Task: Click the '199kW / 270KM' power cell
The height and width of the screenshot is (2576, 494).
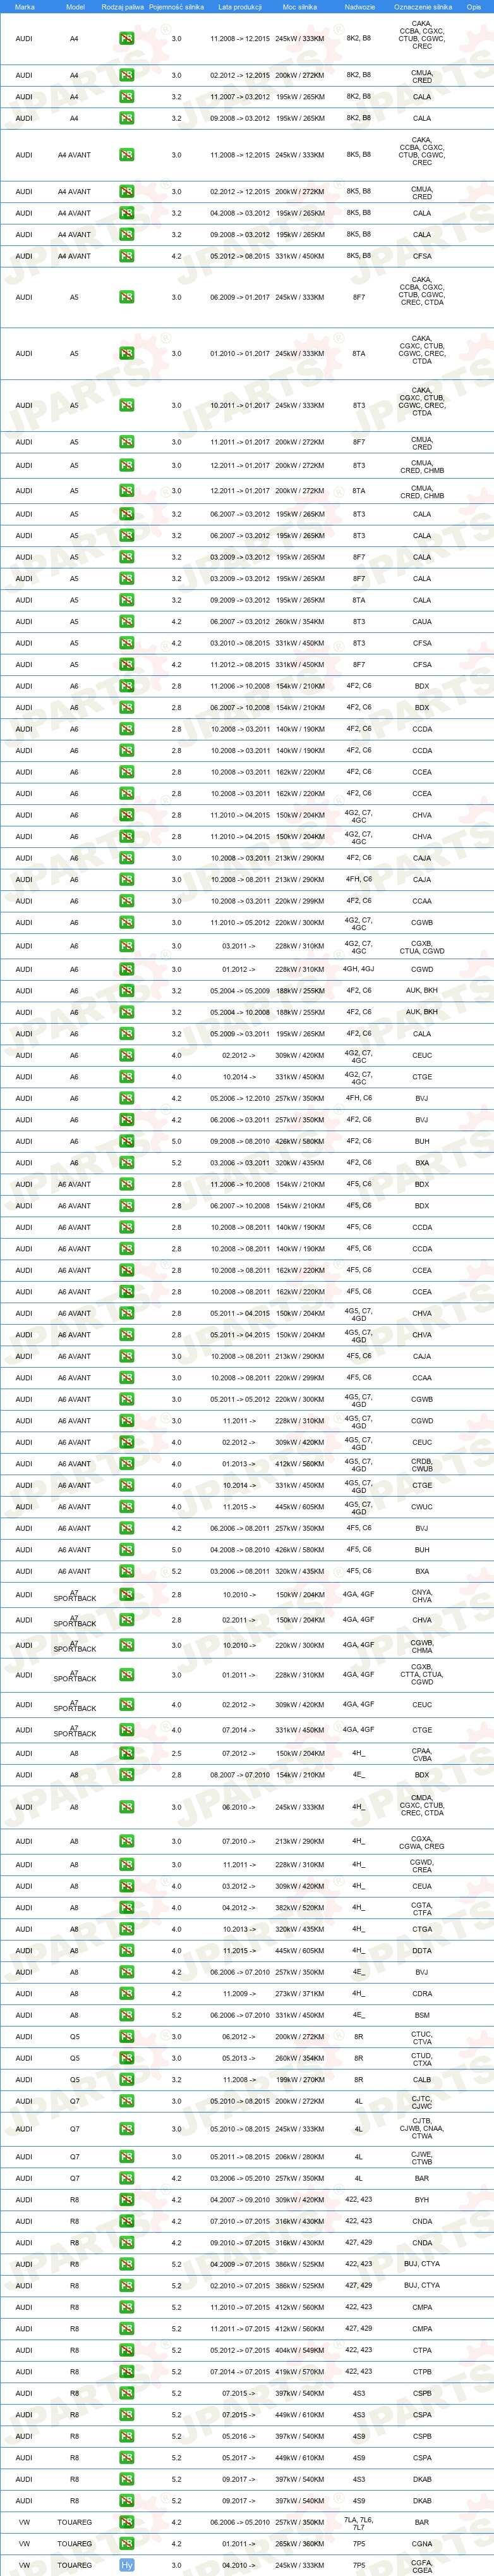Action: (x=300, y=2080)
